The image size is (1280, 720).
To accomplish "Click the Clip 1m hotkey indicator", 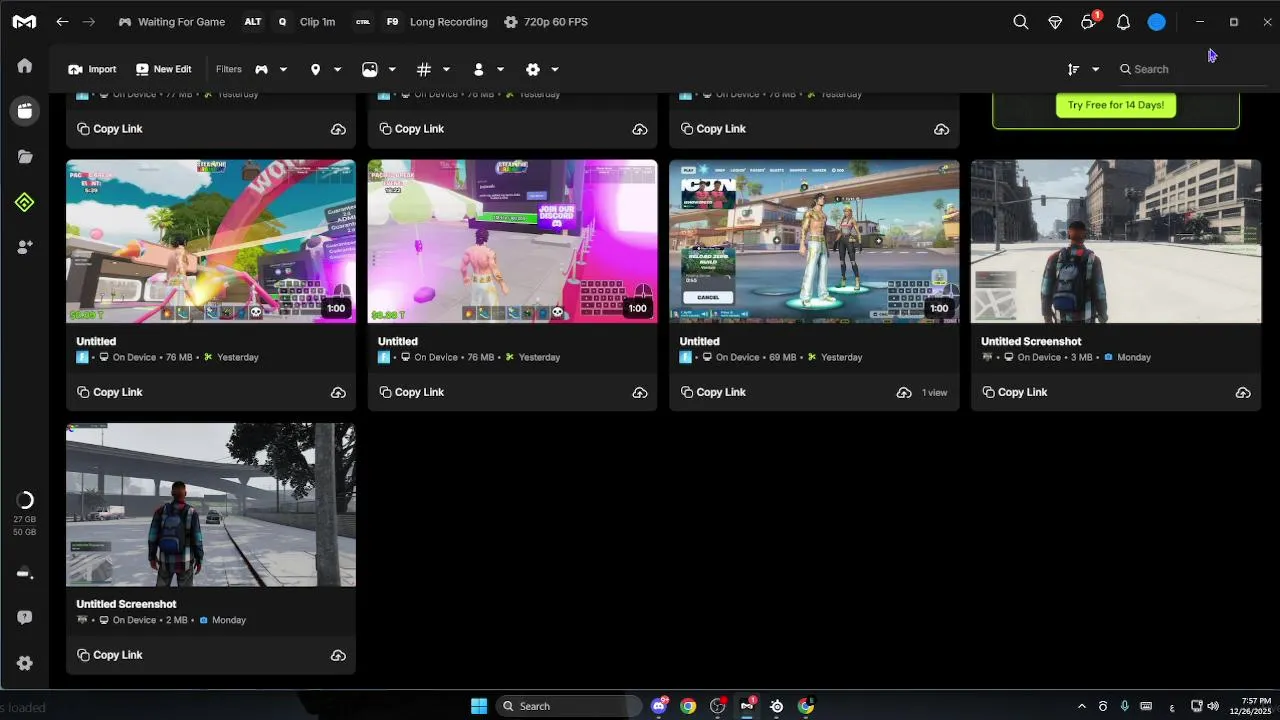I will pyautogui.click(x=289, y=22).
